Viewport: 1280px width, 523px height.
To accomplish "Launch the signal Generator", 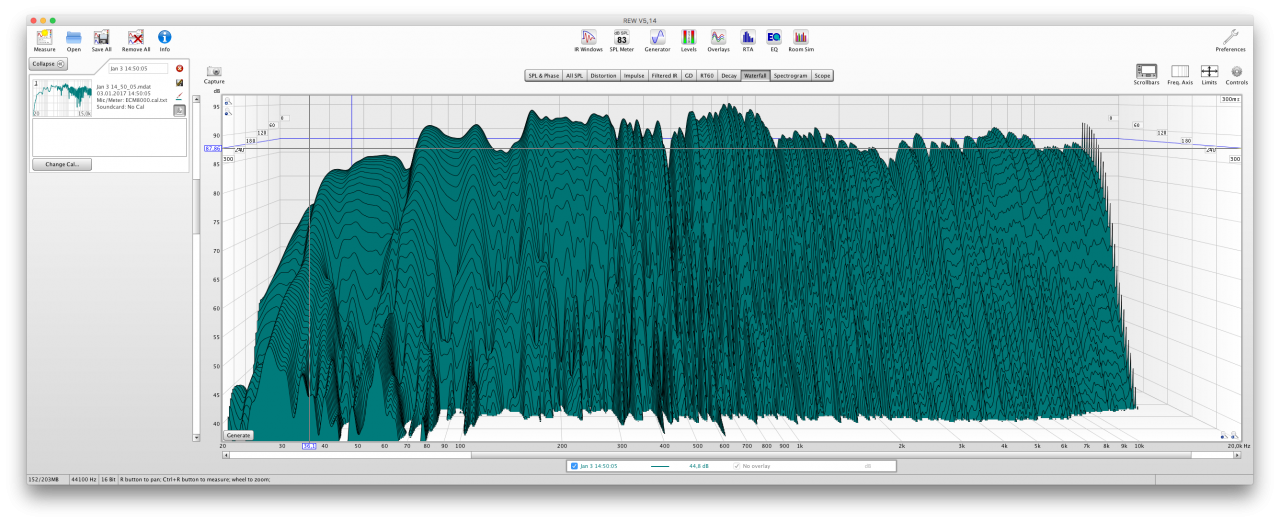I will pyautogui.click(x=657, y=38).
